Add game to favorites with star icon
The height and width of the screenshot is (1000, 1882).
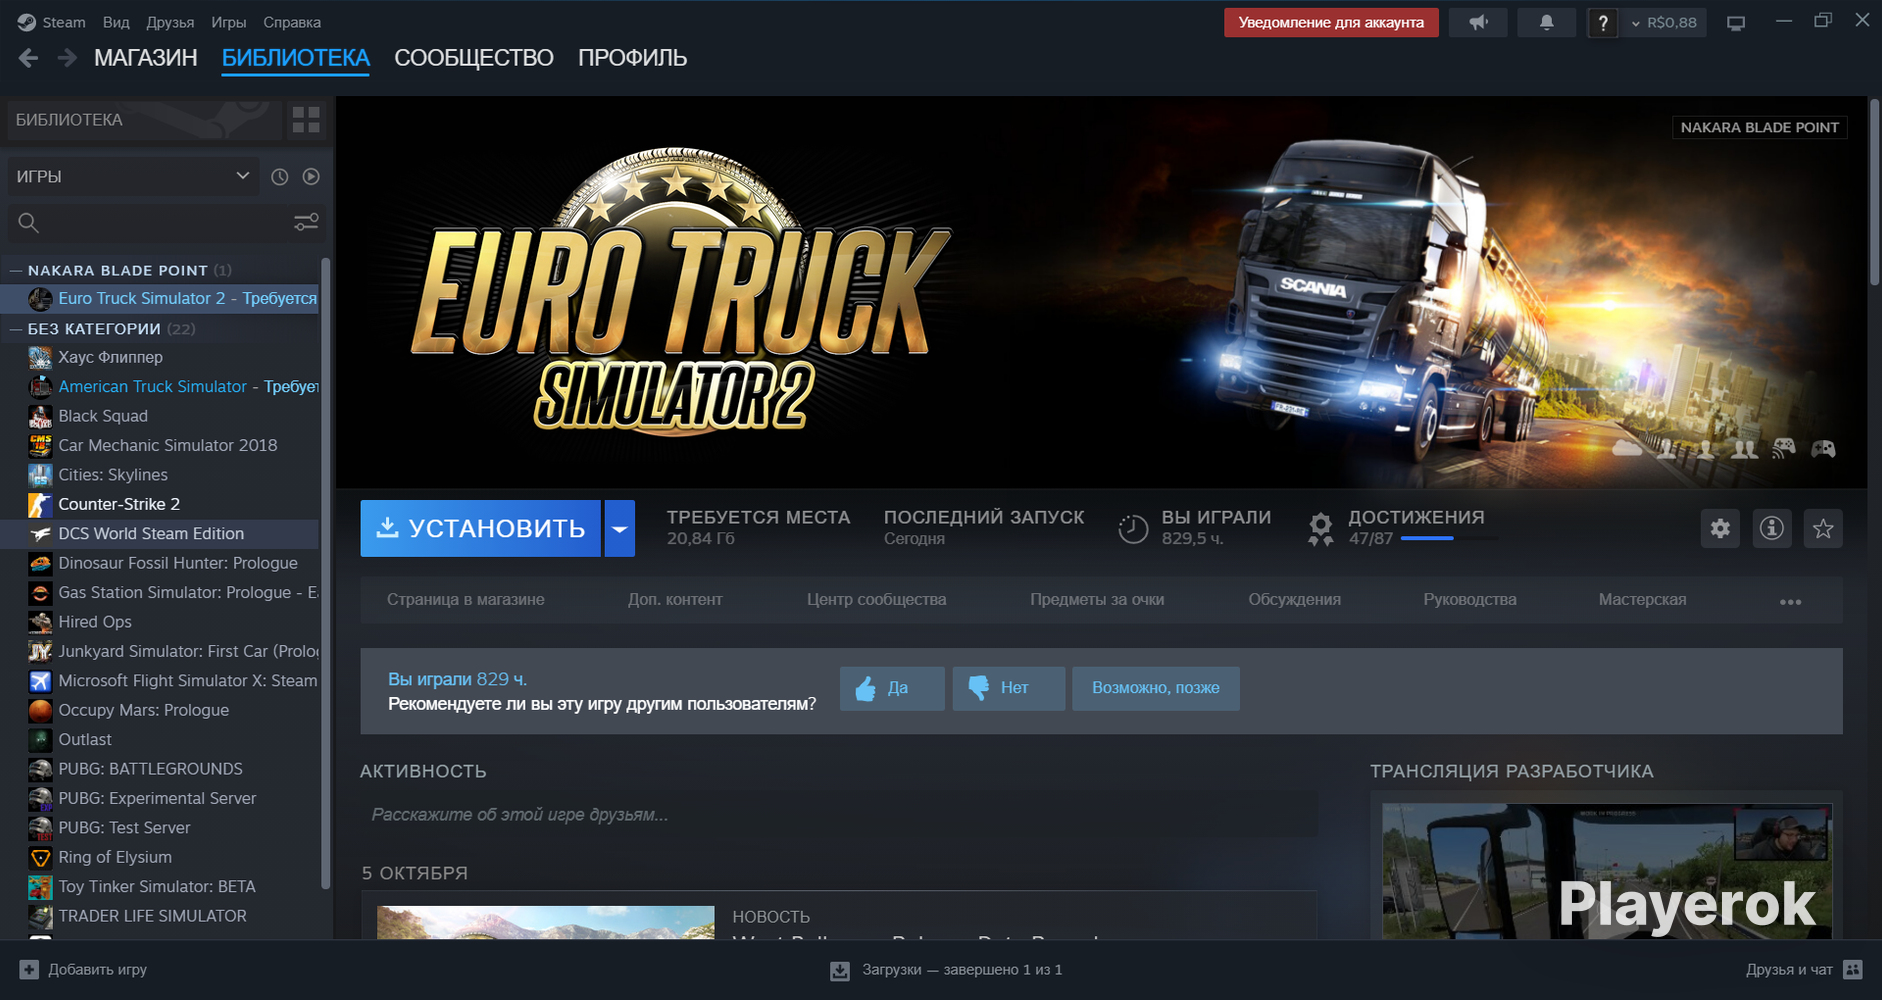tap(1823, 529)
